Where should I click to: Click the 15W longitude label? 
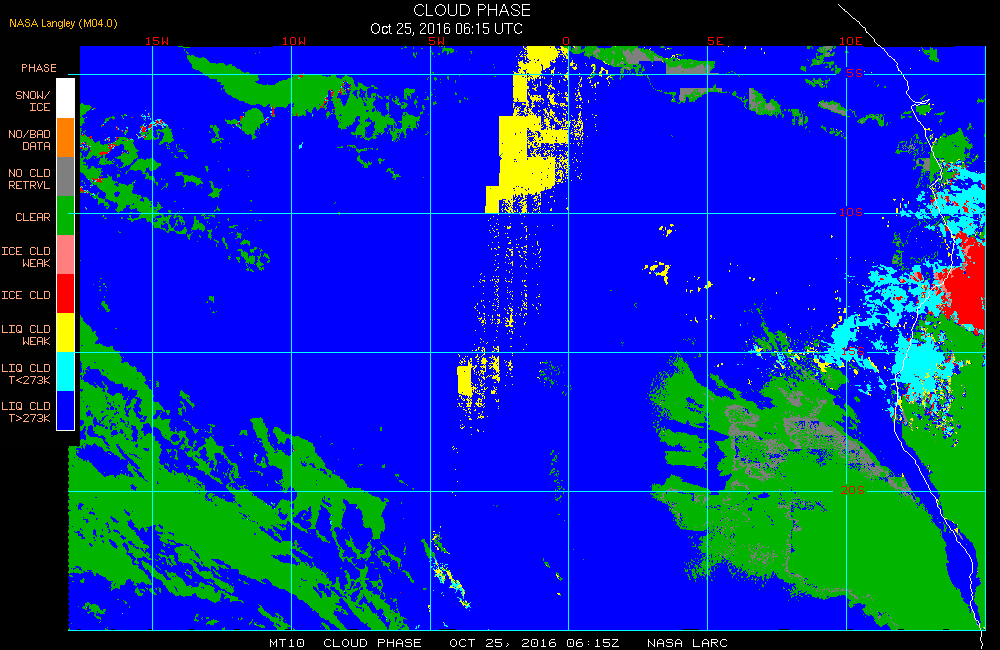(157, 41)
